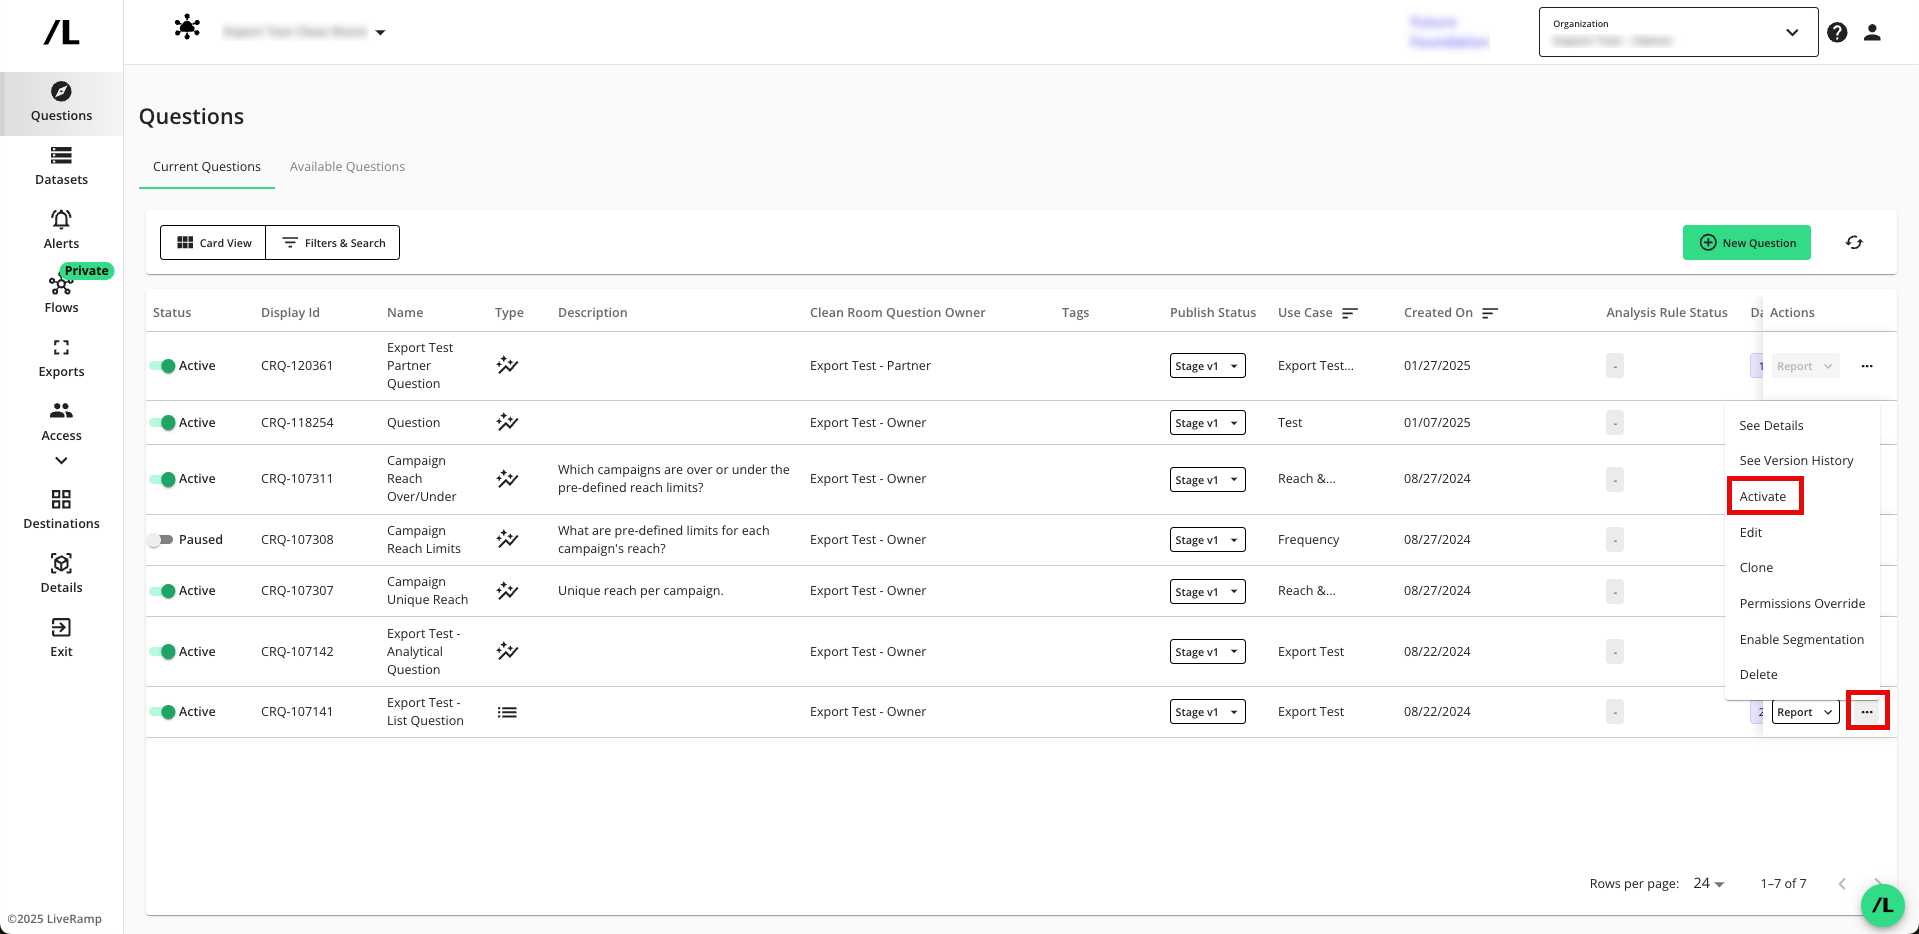
Task: Click the LiveRamp logo at top left
Action: pyautogui.click(x=61, y=33)
